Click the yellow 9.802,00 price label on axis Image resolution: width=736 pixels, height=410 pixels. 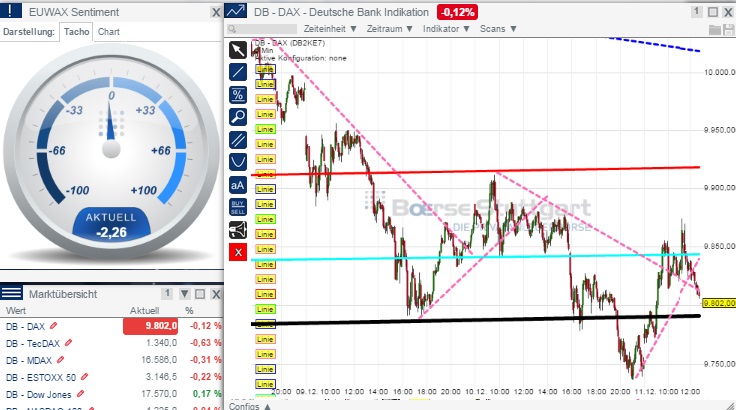click(719, 303)
